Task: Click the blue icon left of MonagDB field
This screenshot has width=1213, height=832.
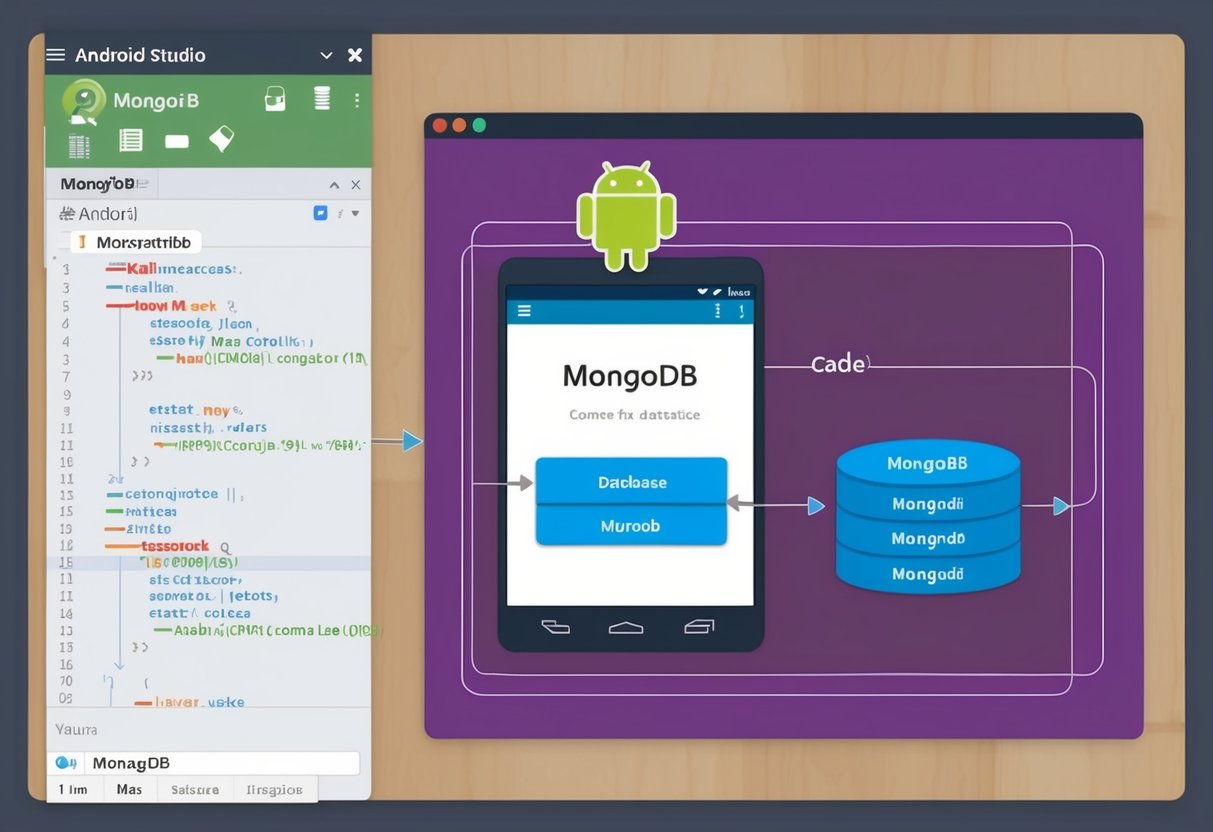Action: (x=66, y=763)
